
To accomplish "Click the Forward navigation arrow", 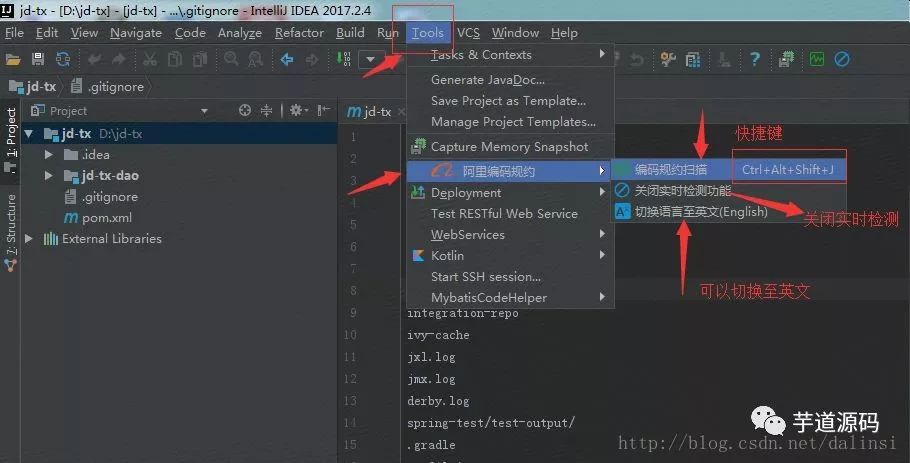I will 312,59.
